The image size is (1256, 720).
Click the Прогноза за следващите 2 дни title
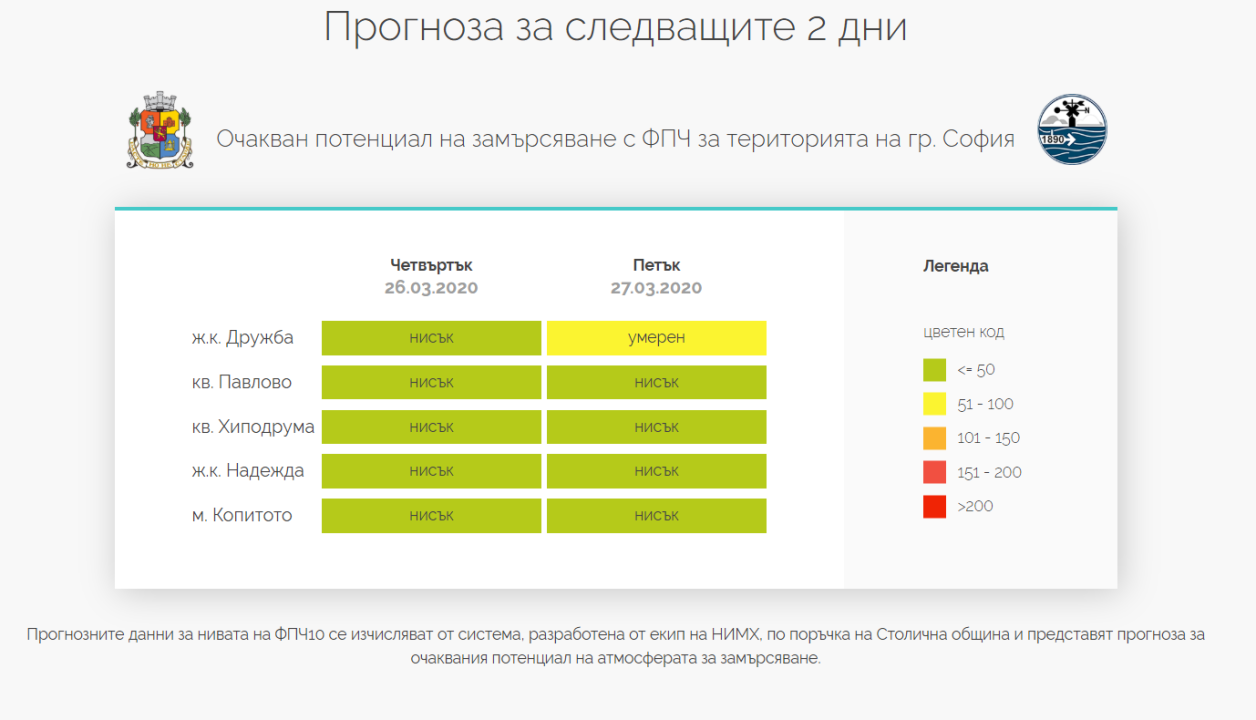[x=615, y=28]
